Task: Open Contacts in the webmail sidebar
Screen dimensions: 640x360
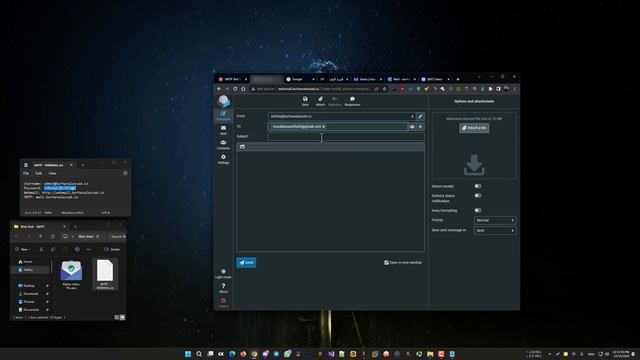Action: [223, 144]
